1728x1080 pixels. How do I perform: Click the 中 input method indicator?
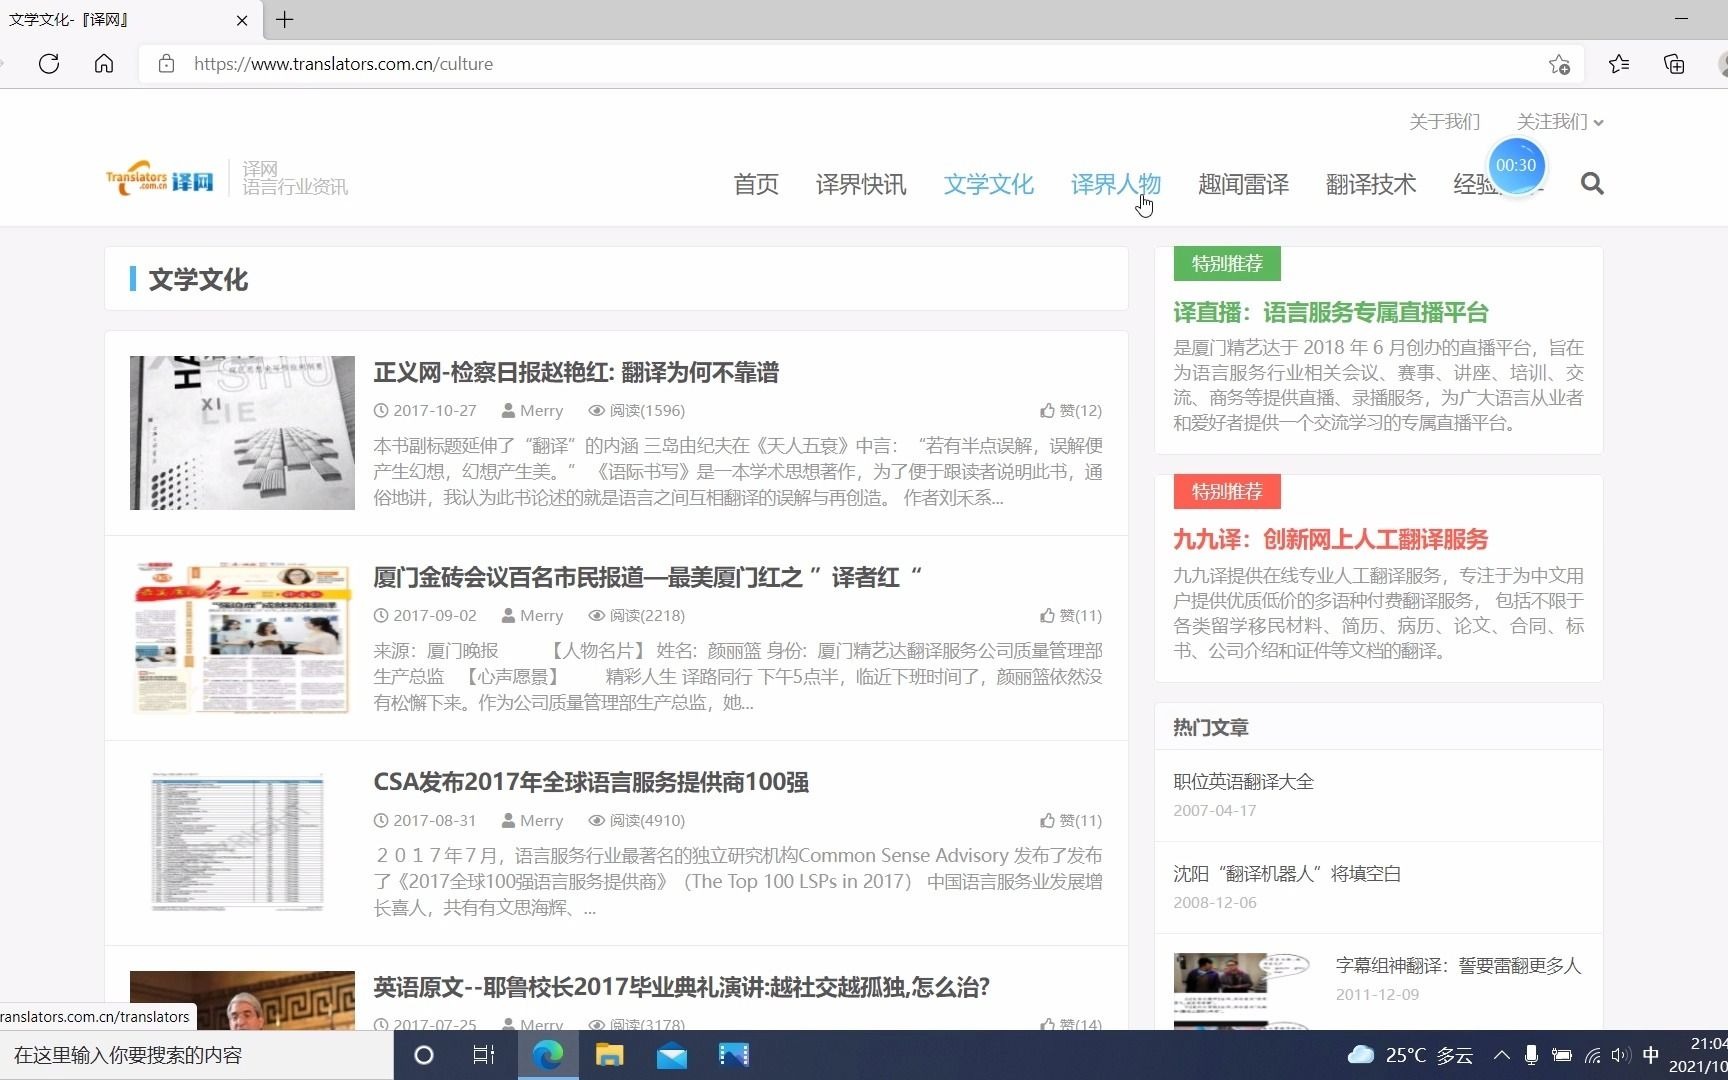pos(1651,1055)
